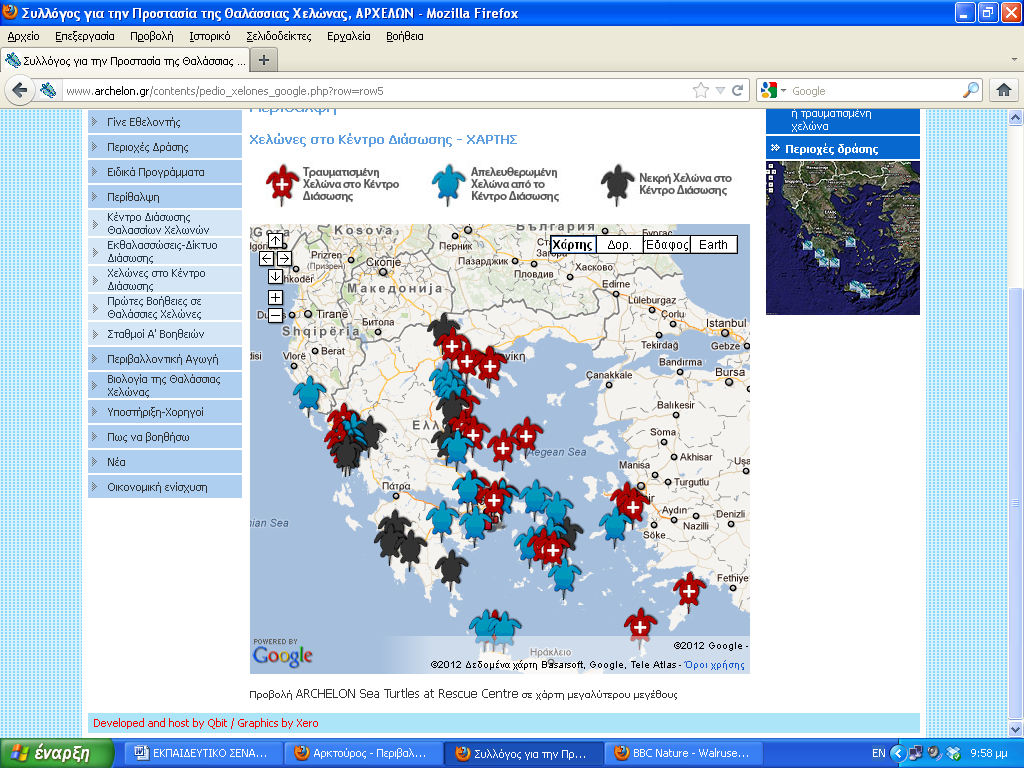1024x768 pixels.
Task: Open the tab list dropdown arrow
Action: click(x=1014, y=59)
